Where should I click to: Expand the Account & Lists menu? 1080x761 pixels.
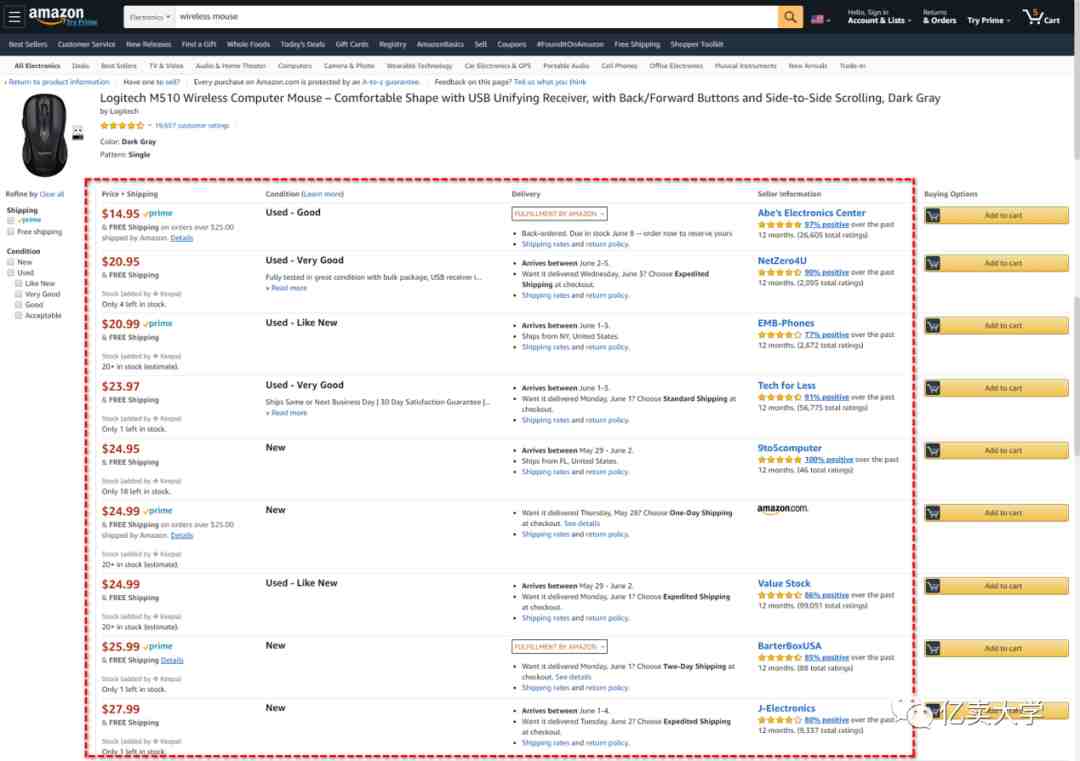878,17
